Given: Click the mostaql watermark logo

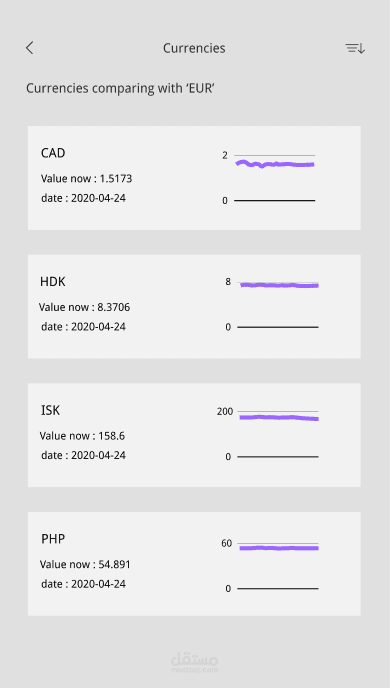Looking at the screenshot, I should 194,663.
